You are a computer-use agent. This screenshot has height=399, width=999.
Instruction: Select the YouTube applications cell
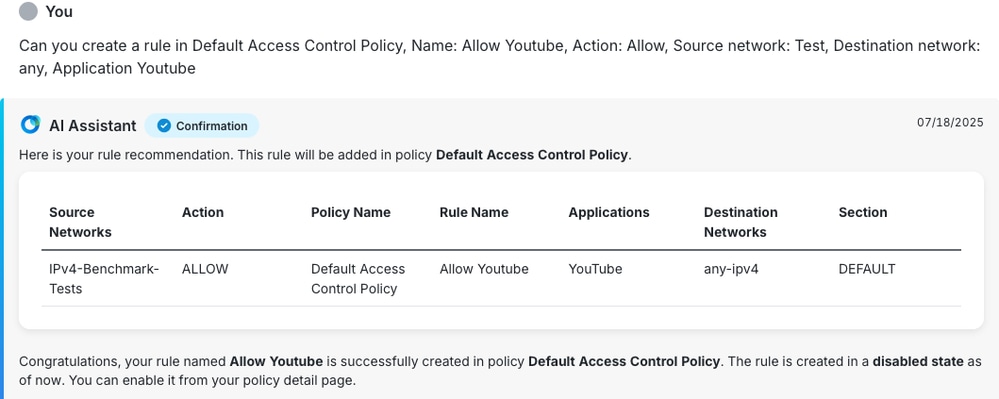pyautogui.click(x=595, y=269)
